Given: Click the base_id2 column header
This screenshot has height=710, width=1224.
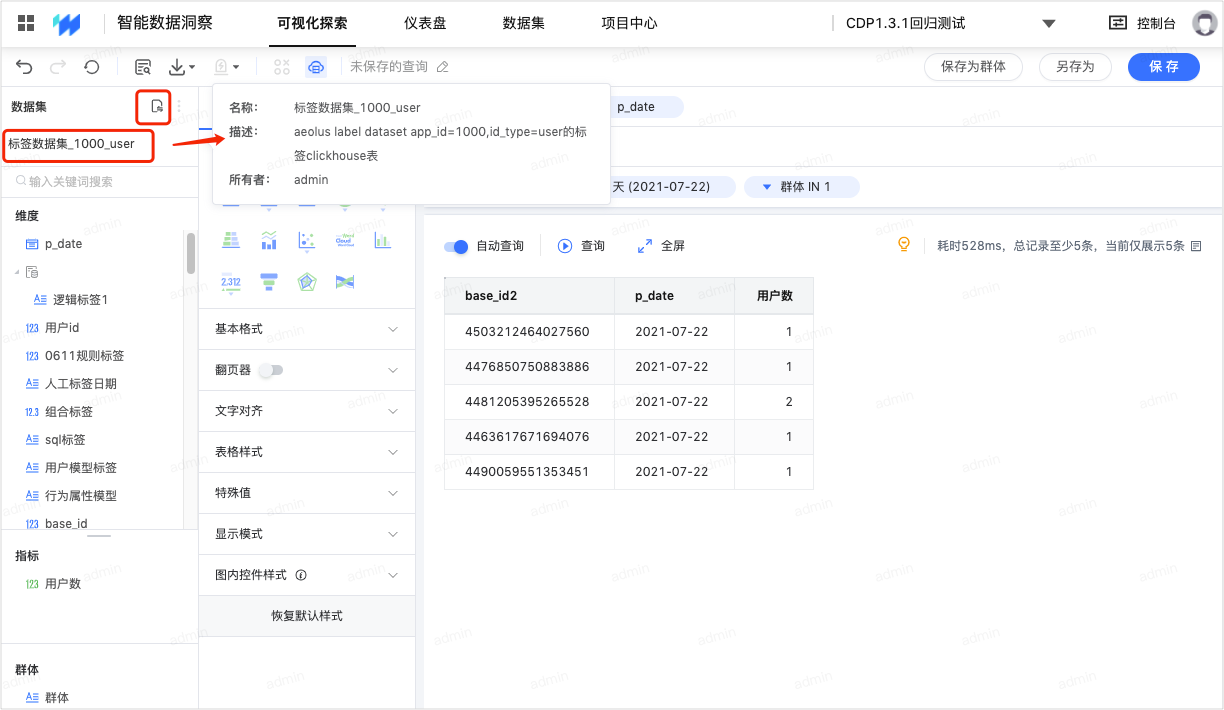Looking at the screenshot, I should 529,295.
